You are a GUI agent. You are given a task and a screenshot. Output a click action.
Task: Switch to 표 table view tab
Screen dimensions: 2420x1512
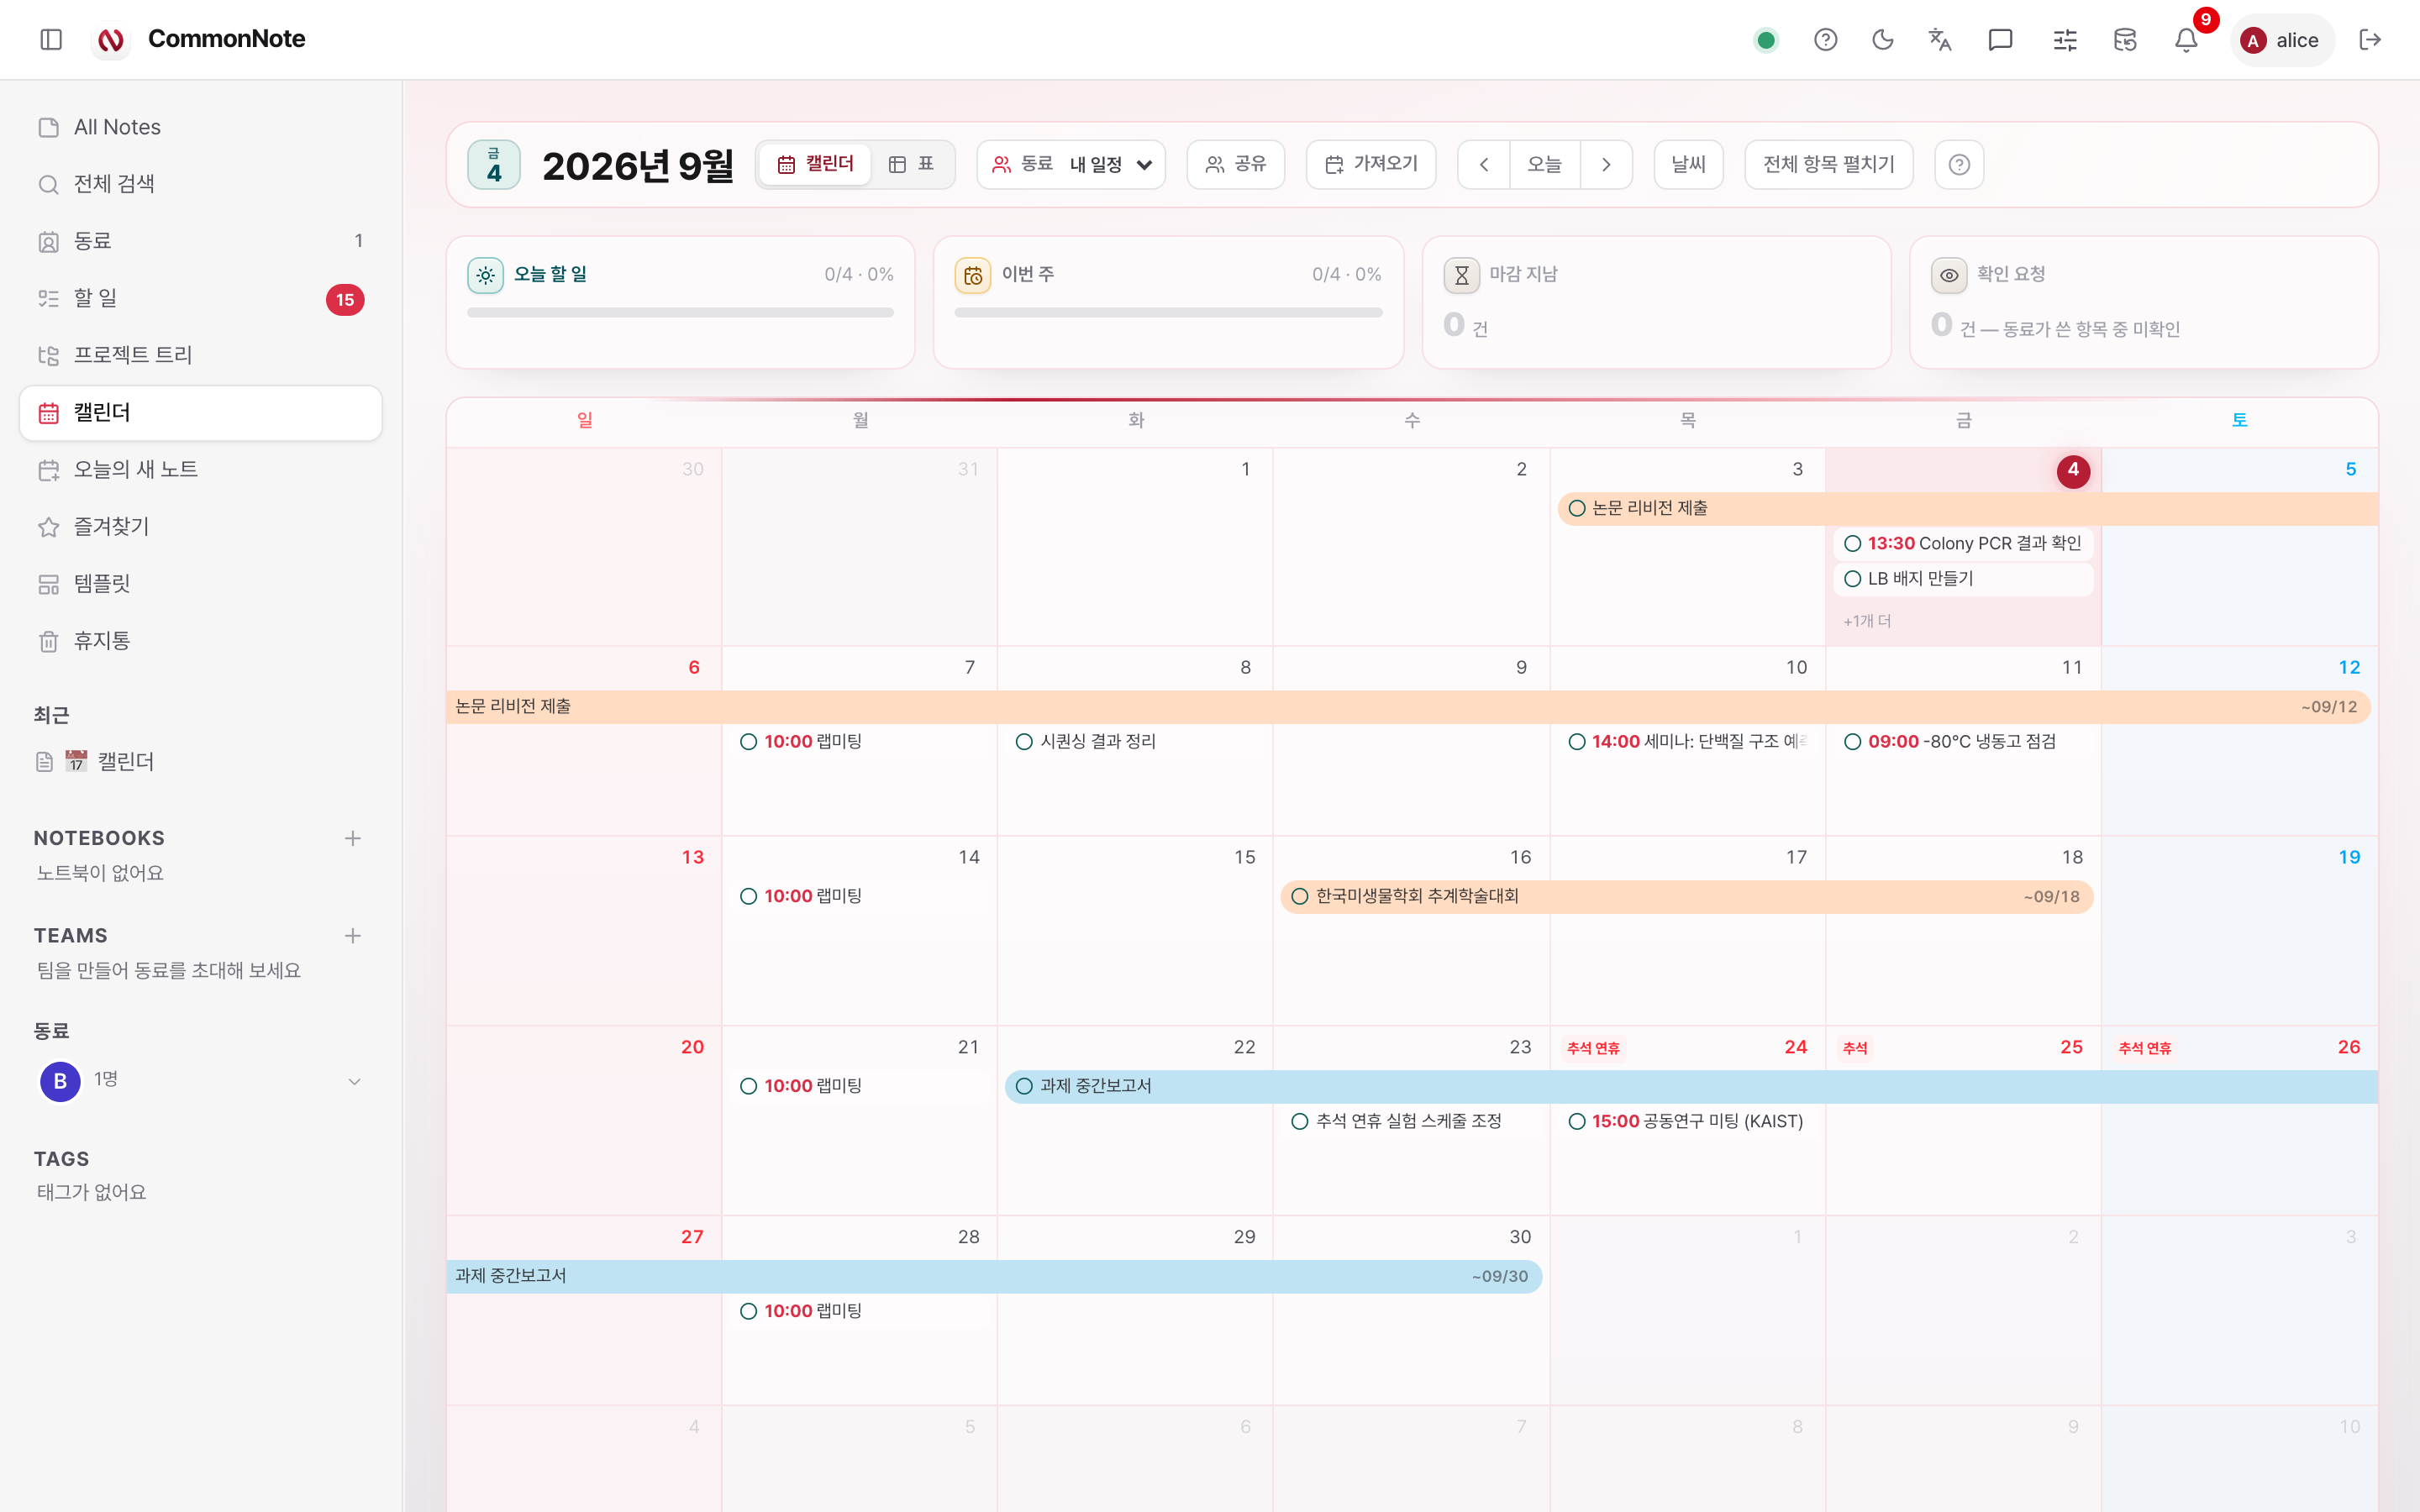[911, 164]
